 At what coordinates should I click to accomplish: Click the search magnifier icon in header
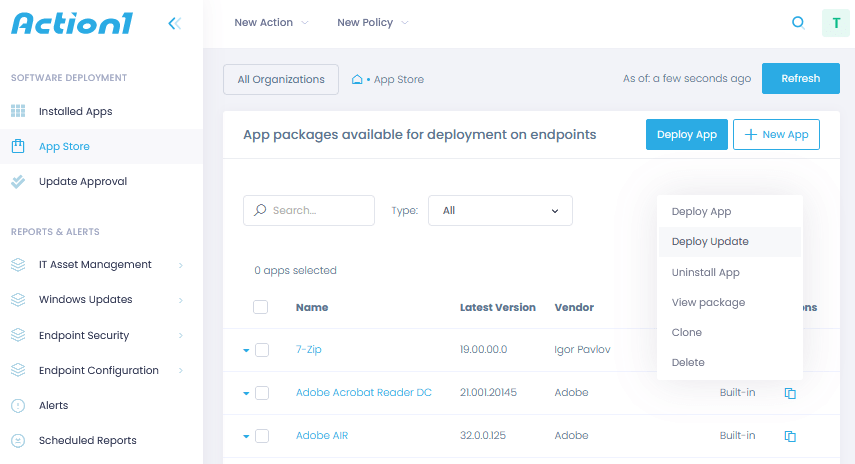(x=798, y=23)
